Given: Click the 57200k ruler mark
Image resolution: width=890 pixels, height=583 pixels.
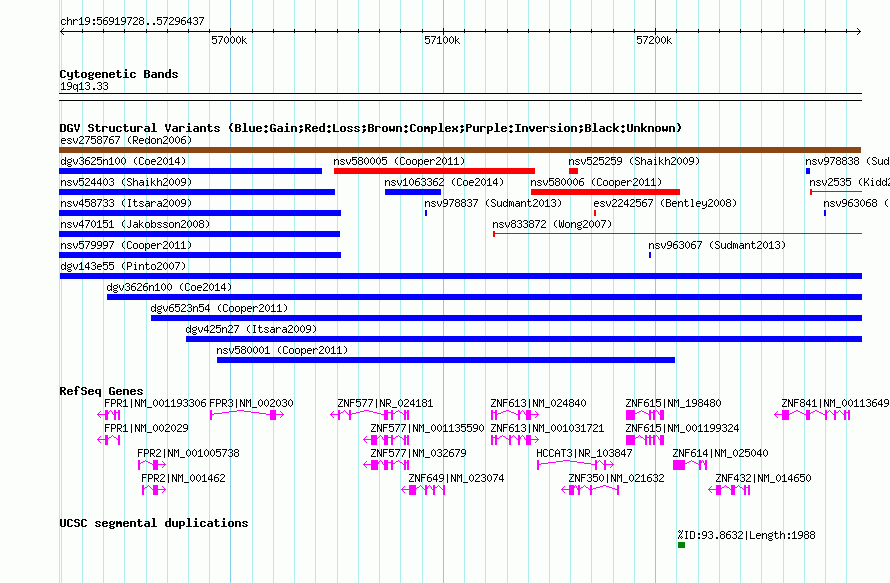Looking at the screenshot, I should click(654, 40).
